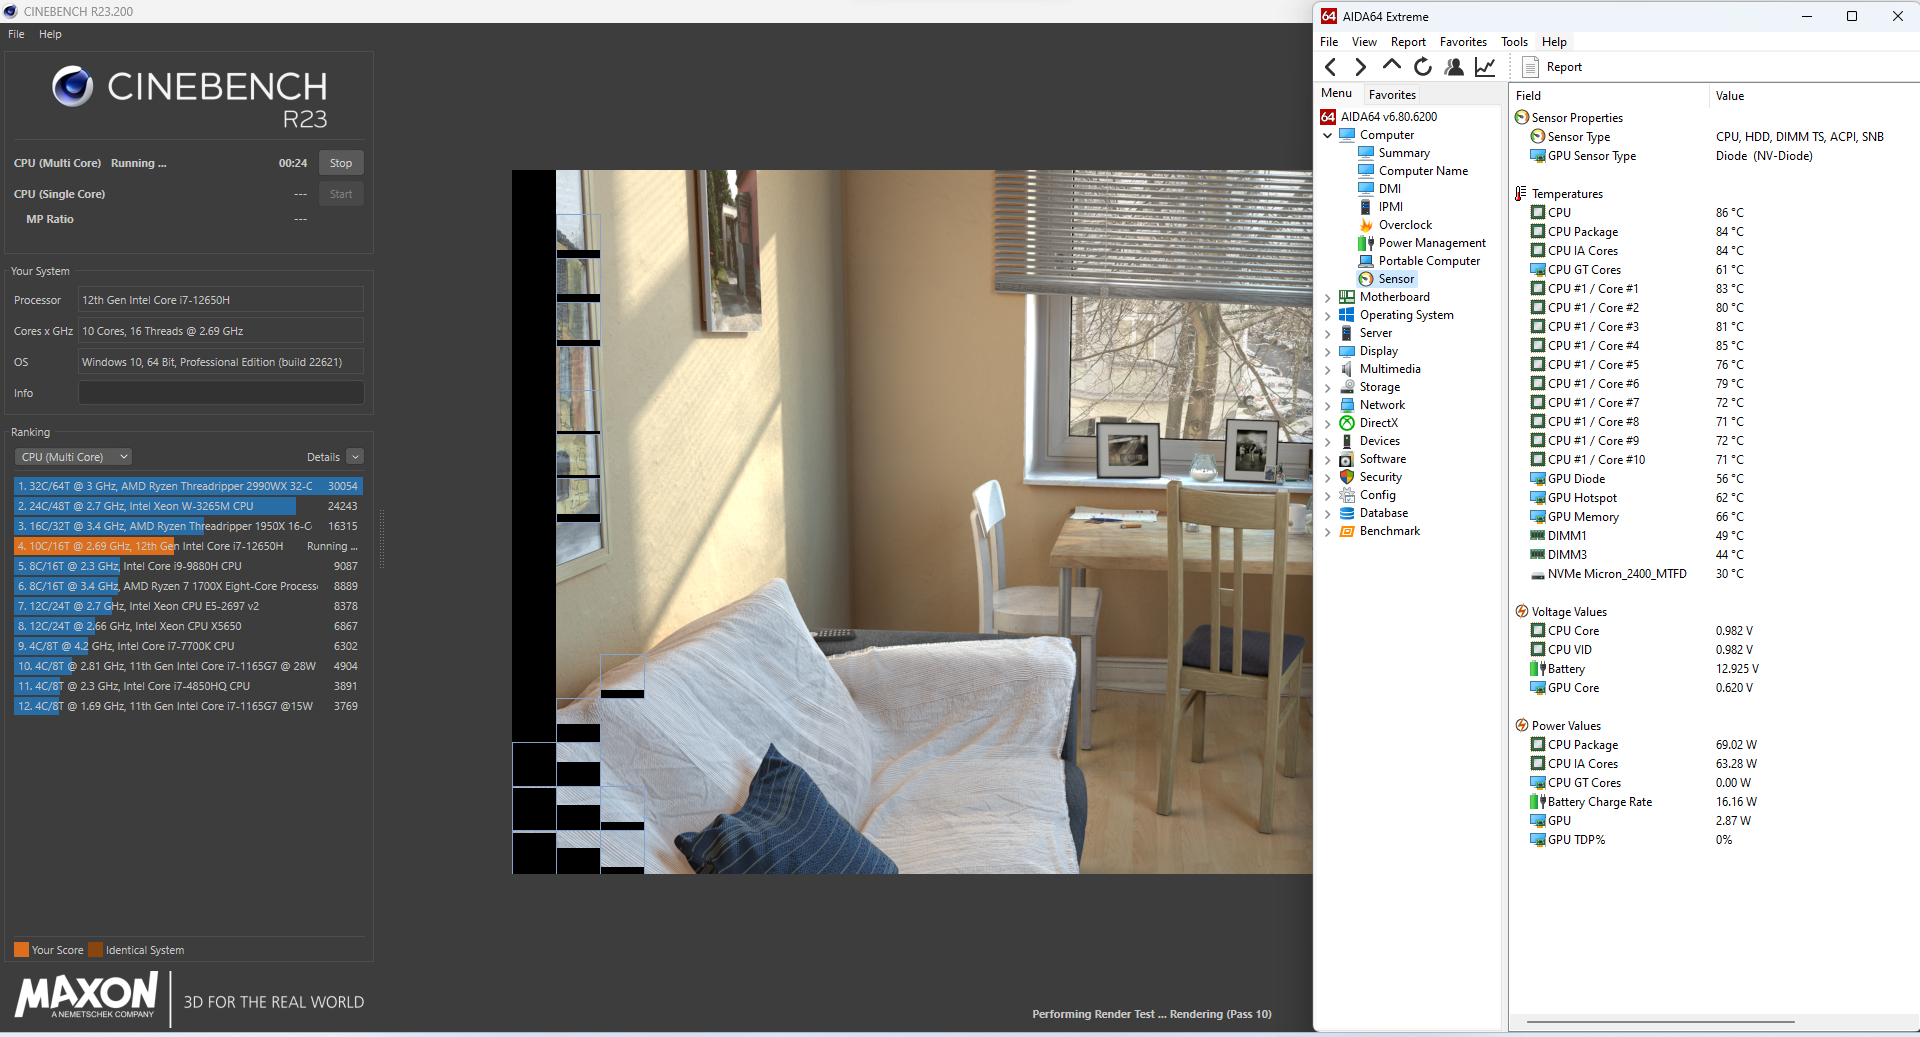
Task: Expand the Operating System node arrow
Action: click(1328, 315)
